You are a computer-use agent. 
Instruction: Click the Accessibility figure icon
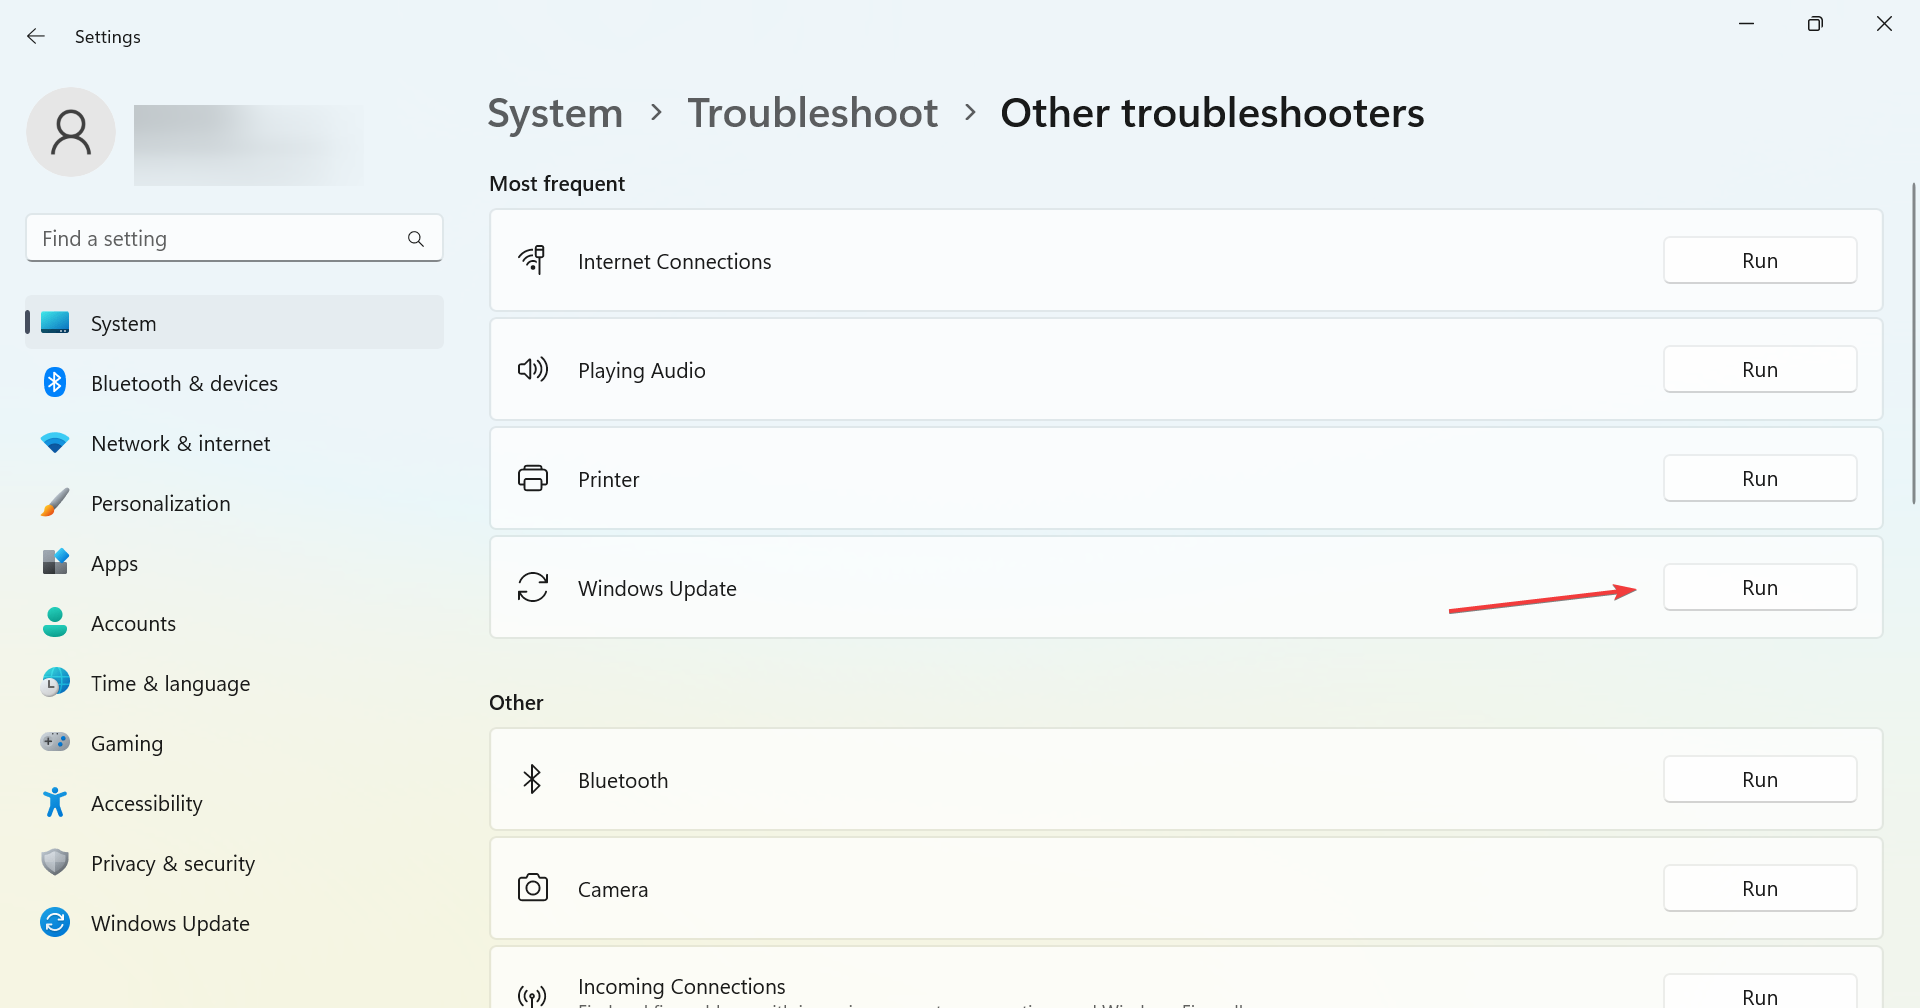point(55,802)
